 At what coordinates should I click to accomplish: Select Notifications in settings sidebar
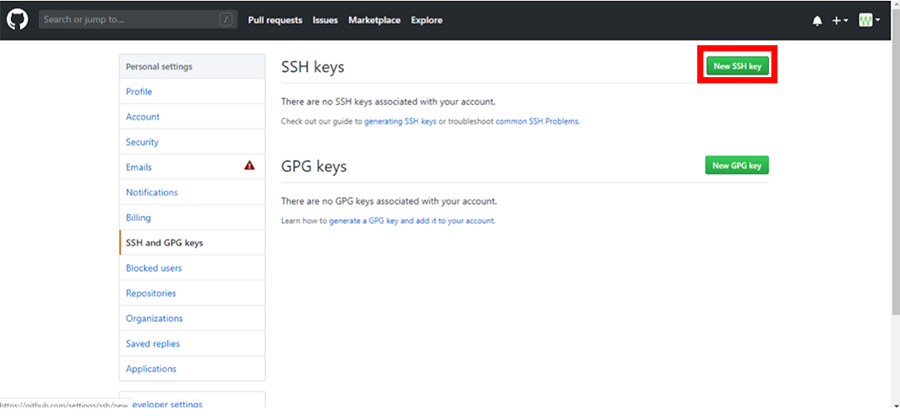point(192,193)
